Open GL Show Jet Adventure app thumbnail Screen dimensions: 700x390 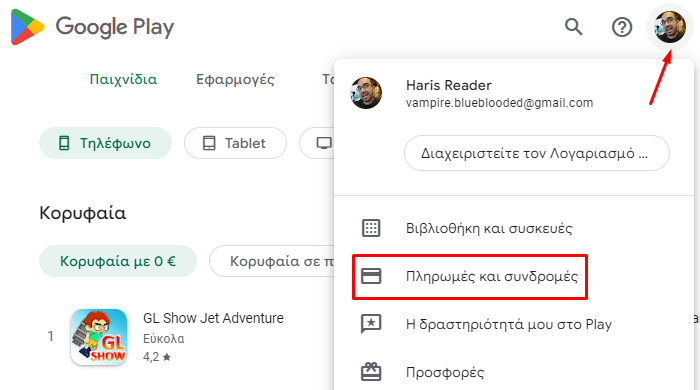[x=99, y=337]
